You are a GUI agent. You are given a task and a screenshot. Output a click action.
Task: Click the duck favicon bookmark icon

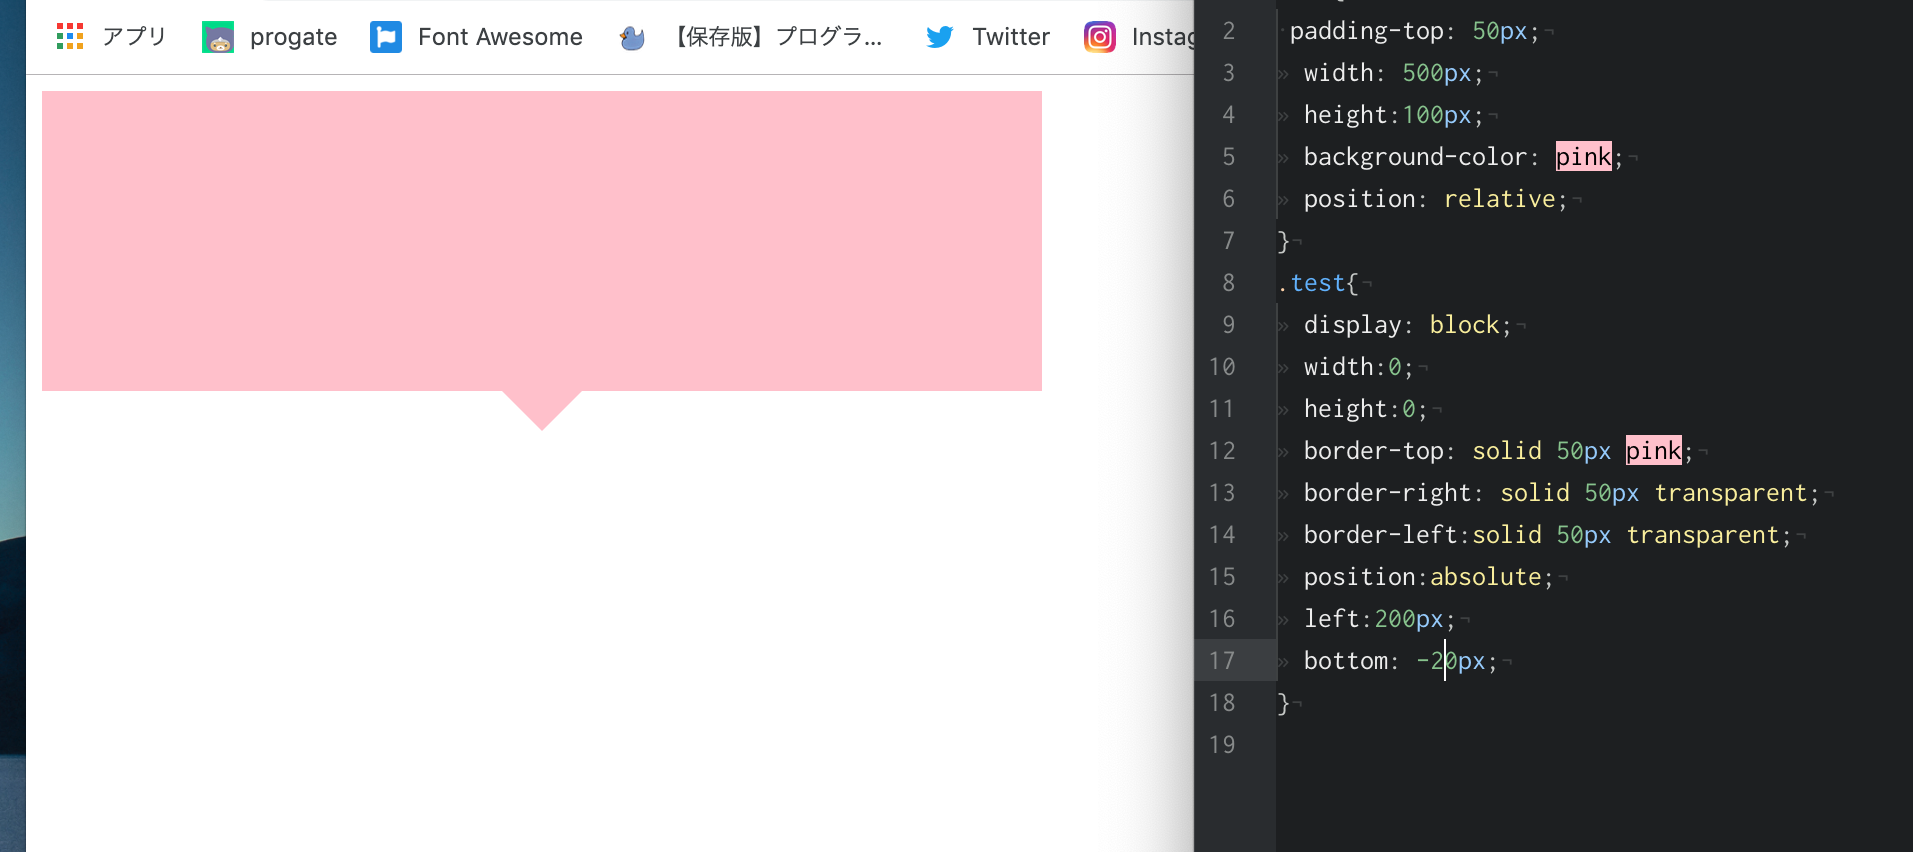[x=632, y=38]
